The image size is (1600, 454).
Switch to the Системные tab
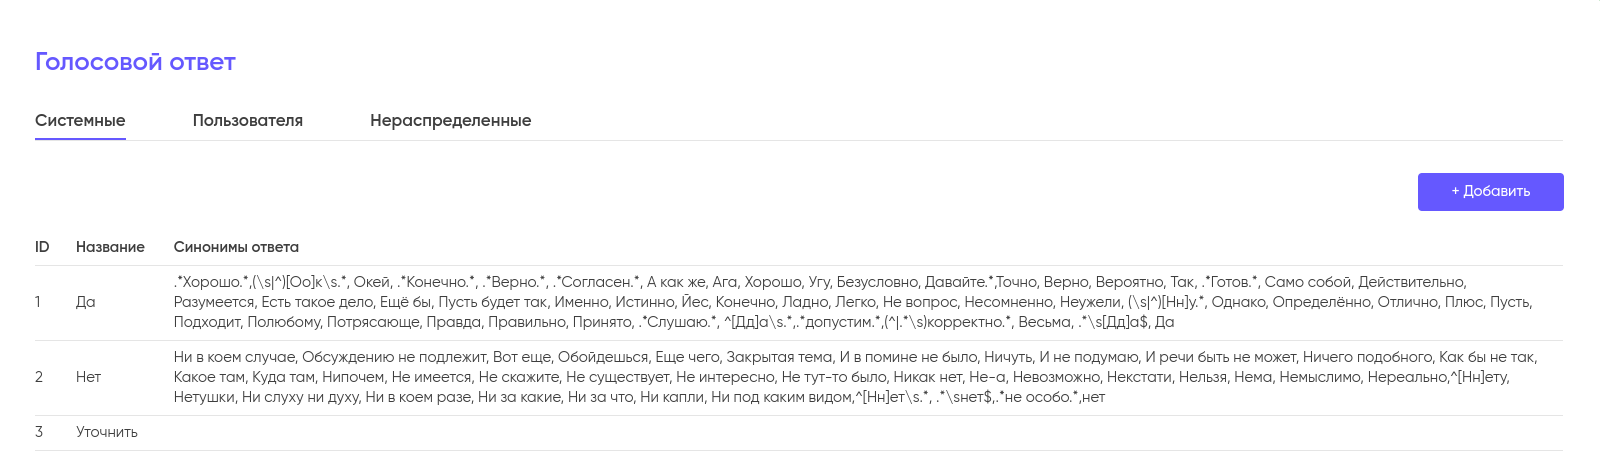[80, 121]
